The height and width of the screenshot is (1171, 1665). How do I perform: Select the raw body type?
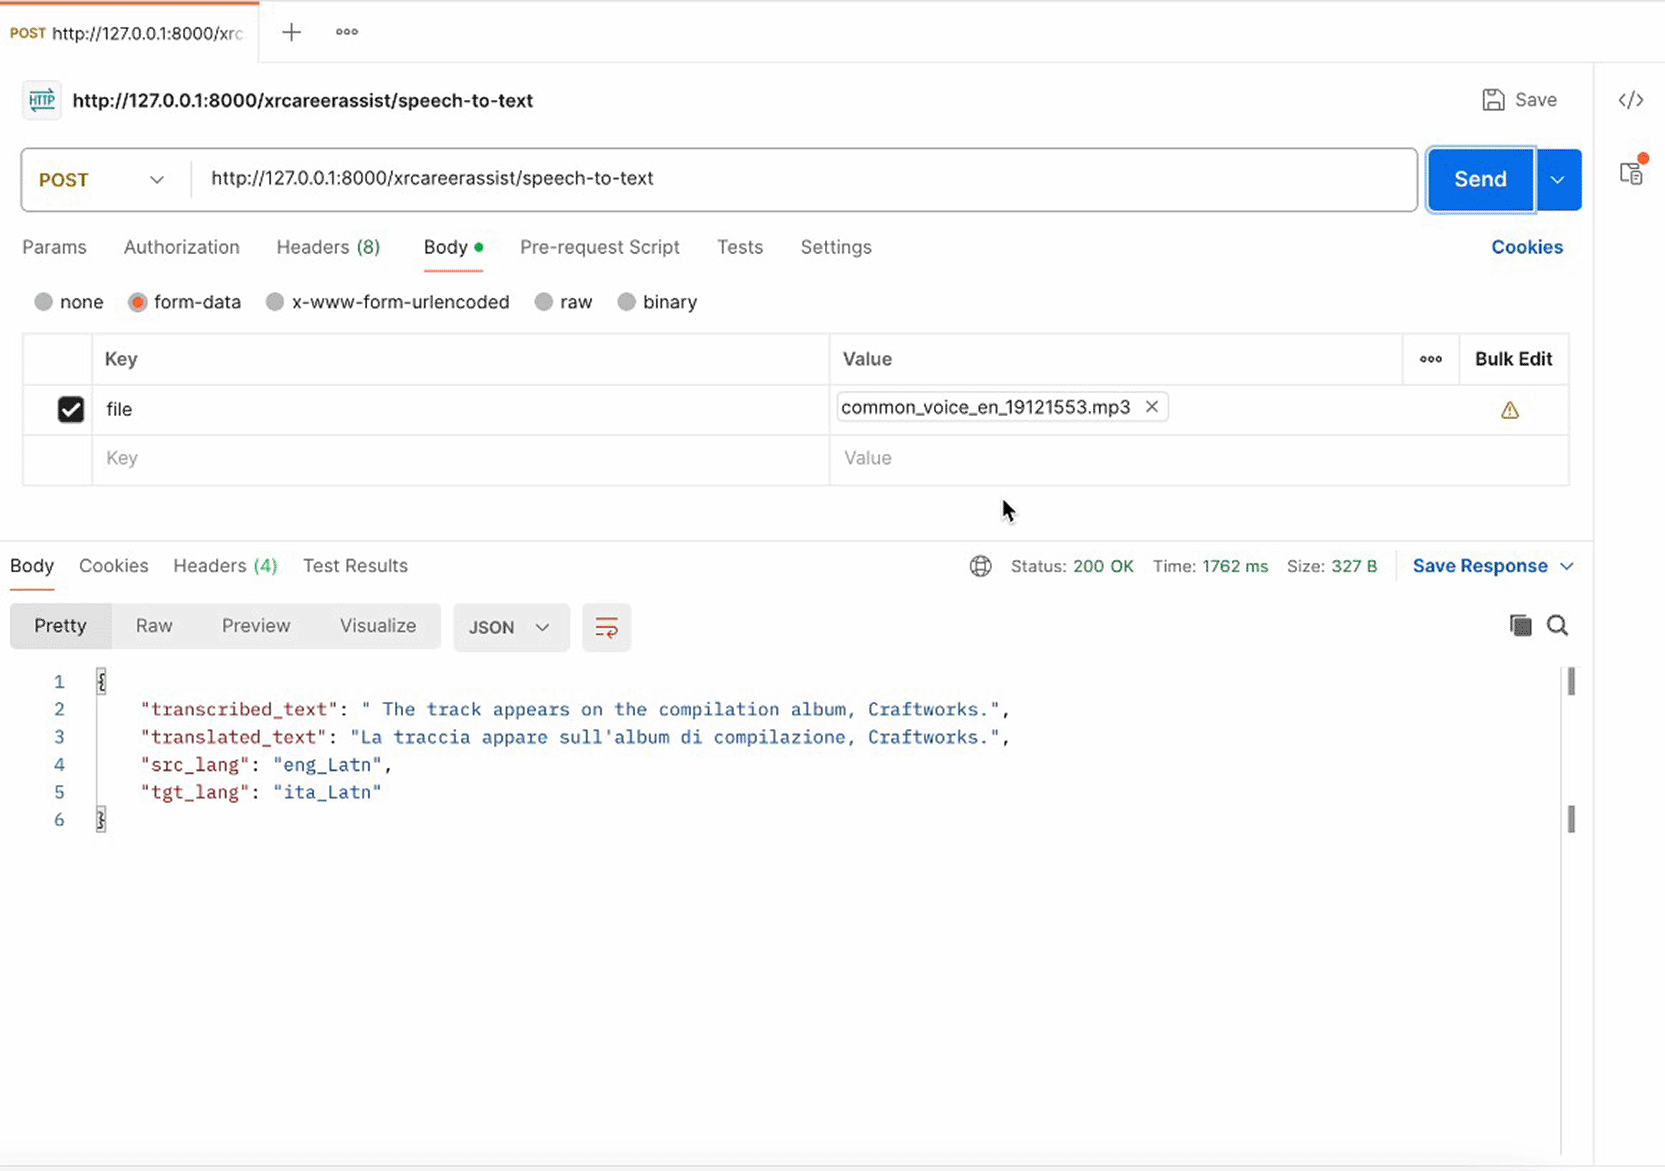tap(544, 302)
